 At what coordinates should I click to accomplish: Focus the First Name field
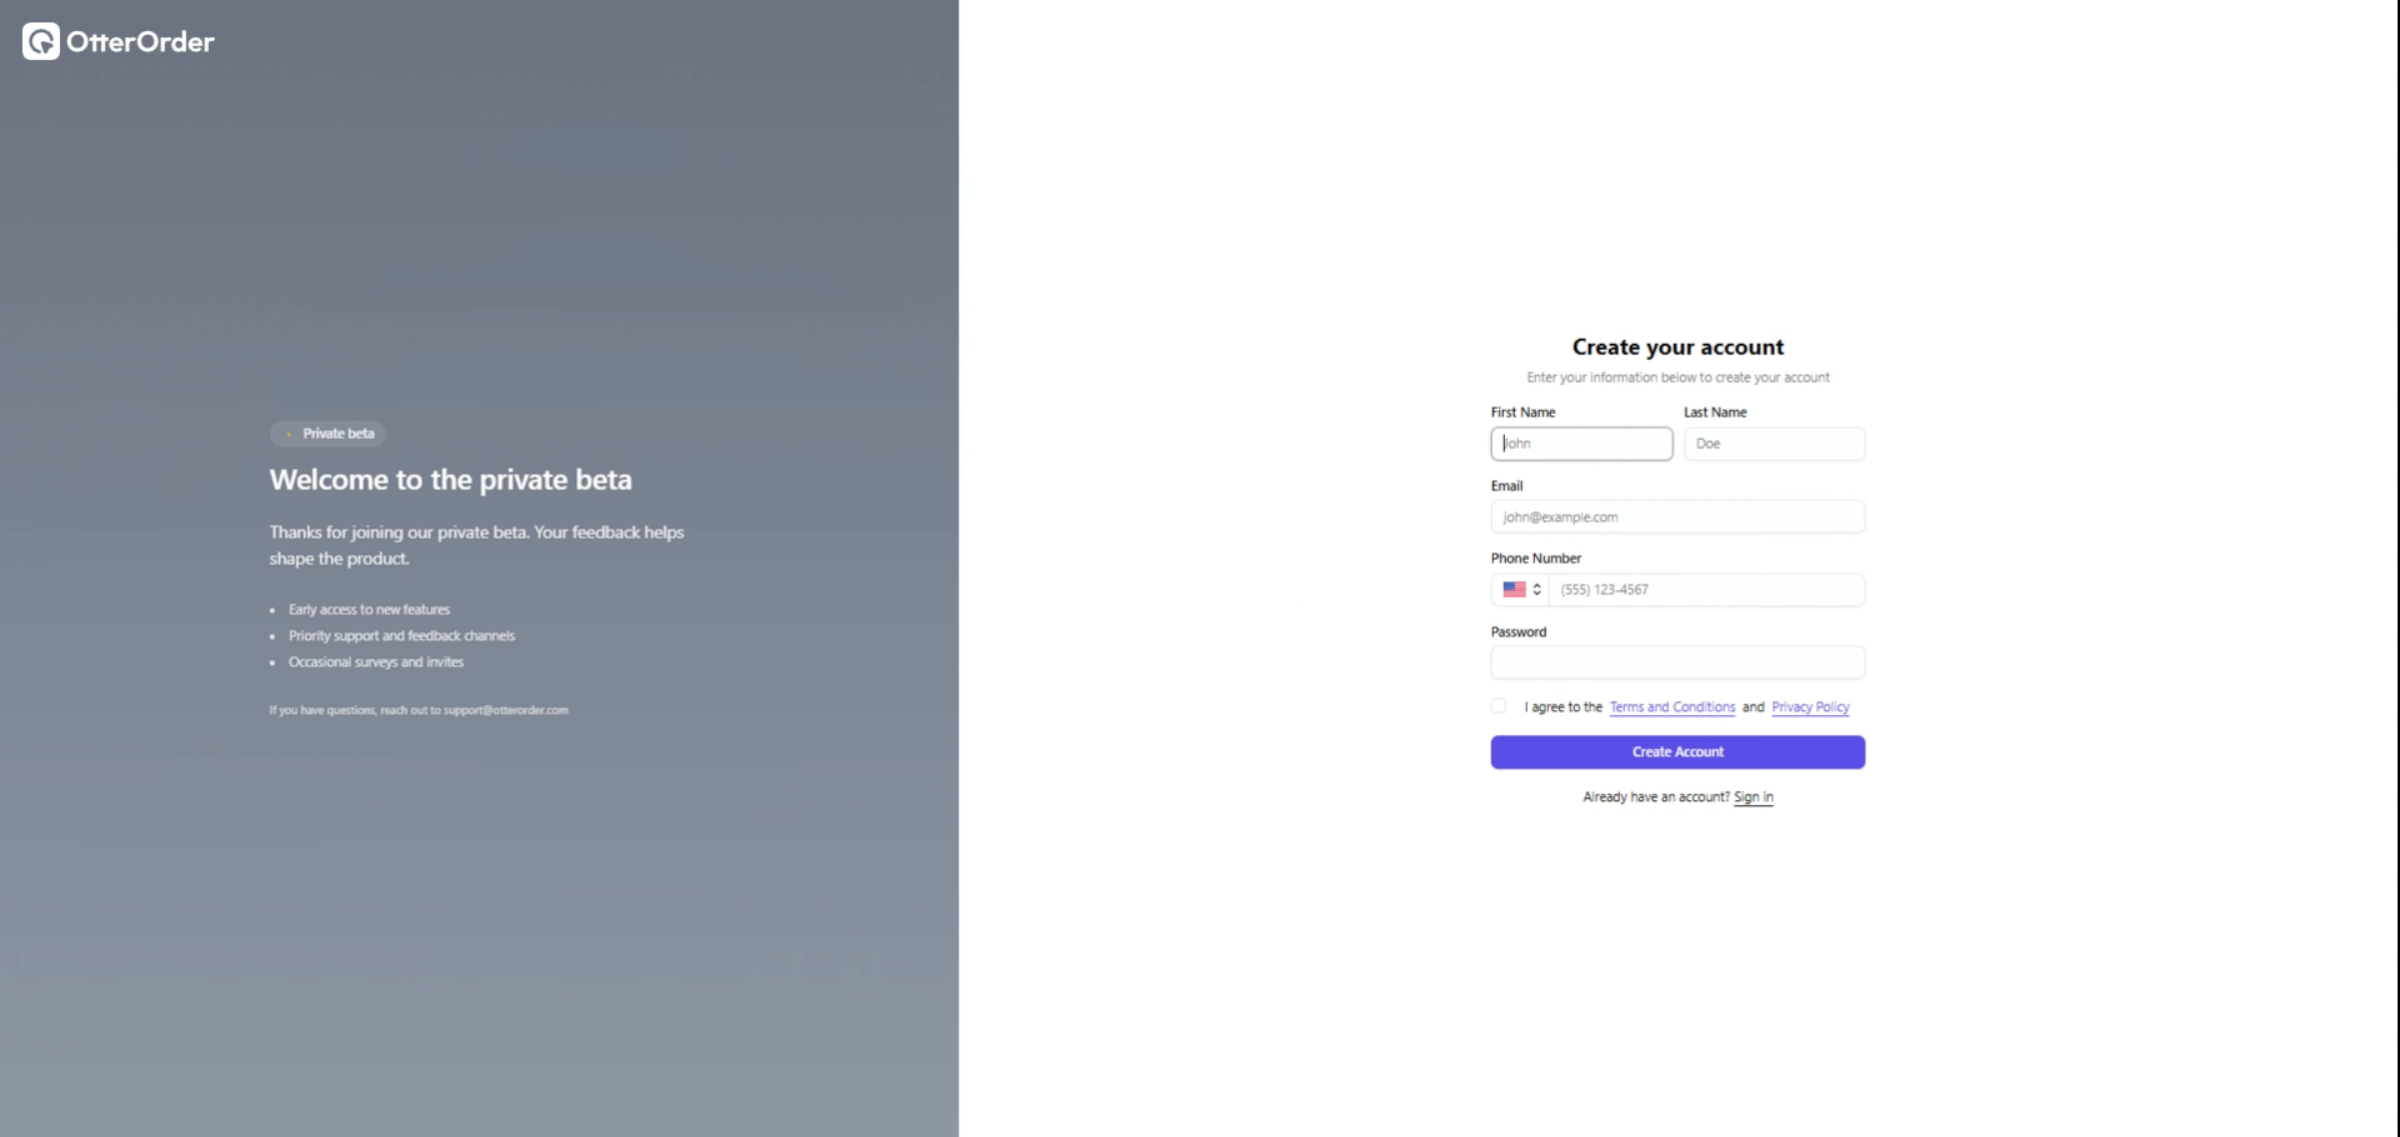click(x=1581, y=444)
